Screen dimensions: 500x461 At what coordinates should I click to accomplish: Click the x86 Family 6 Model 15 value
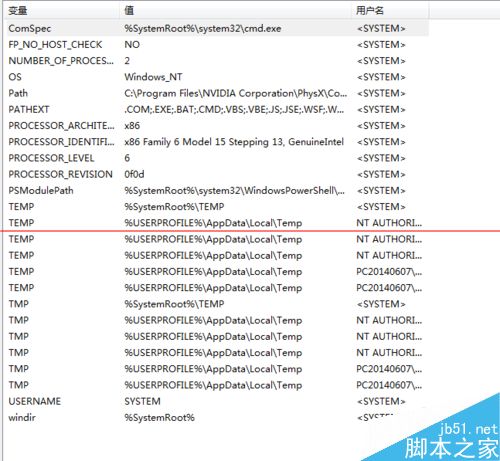234,142
